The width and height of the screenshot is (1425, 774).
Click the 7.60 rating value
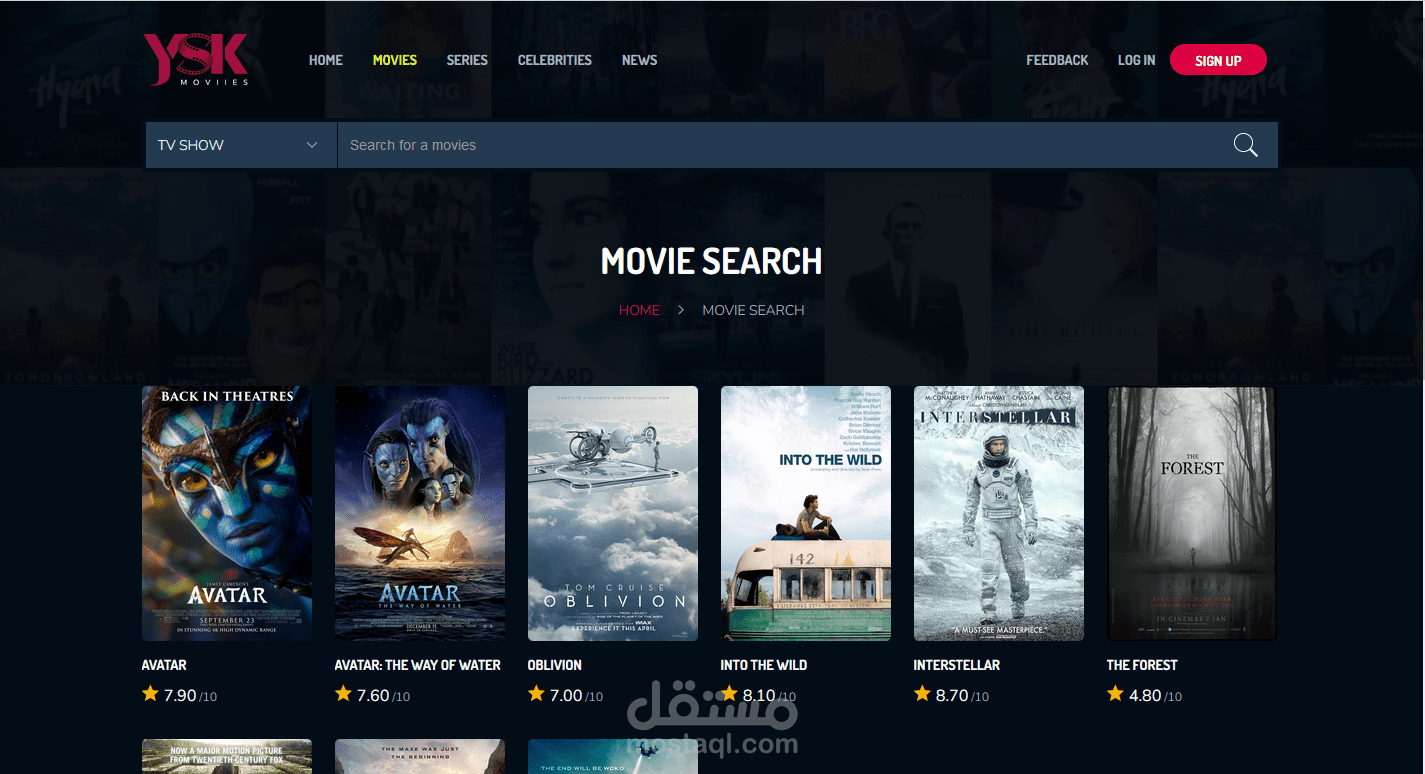click(x=373, y=695)
